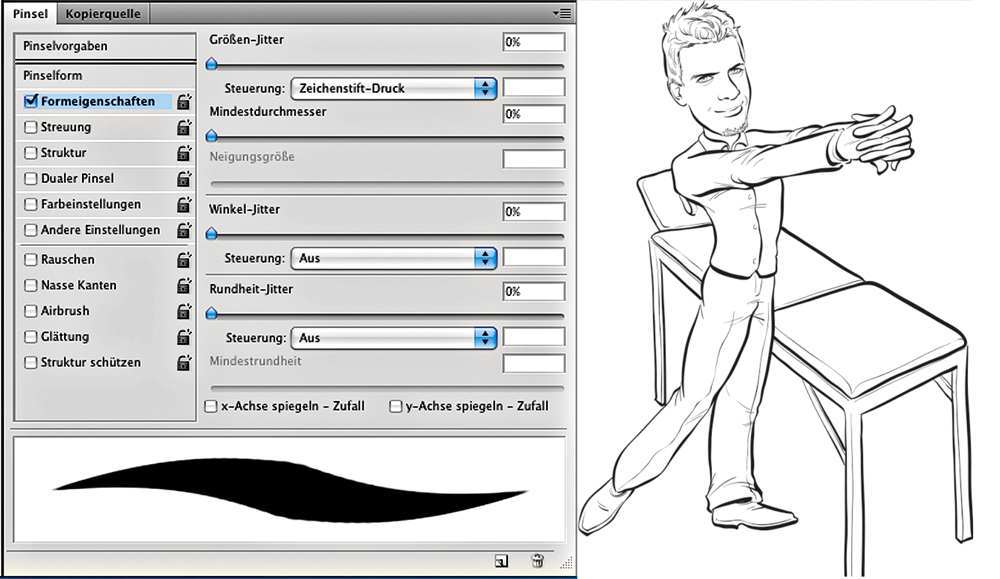Toggle lock icon beside Andere Einstellungen
The width and height of the screenshot is (1000, 579).
point(184,230)
